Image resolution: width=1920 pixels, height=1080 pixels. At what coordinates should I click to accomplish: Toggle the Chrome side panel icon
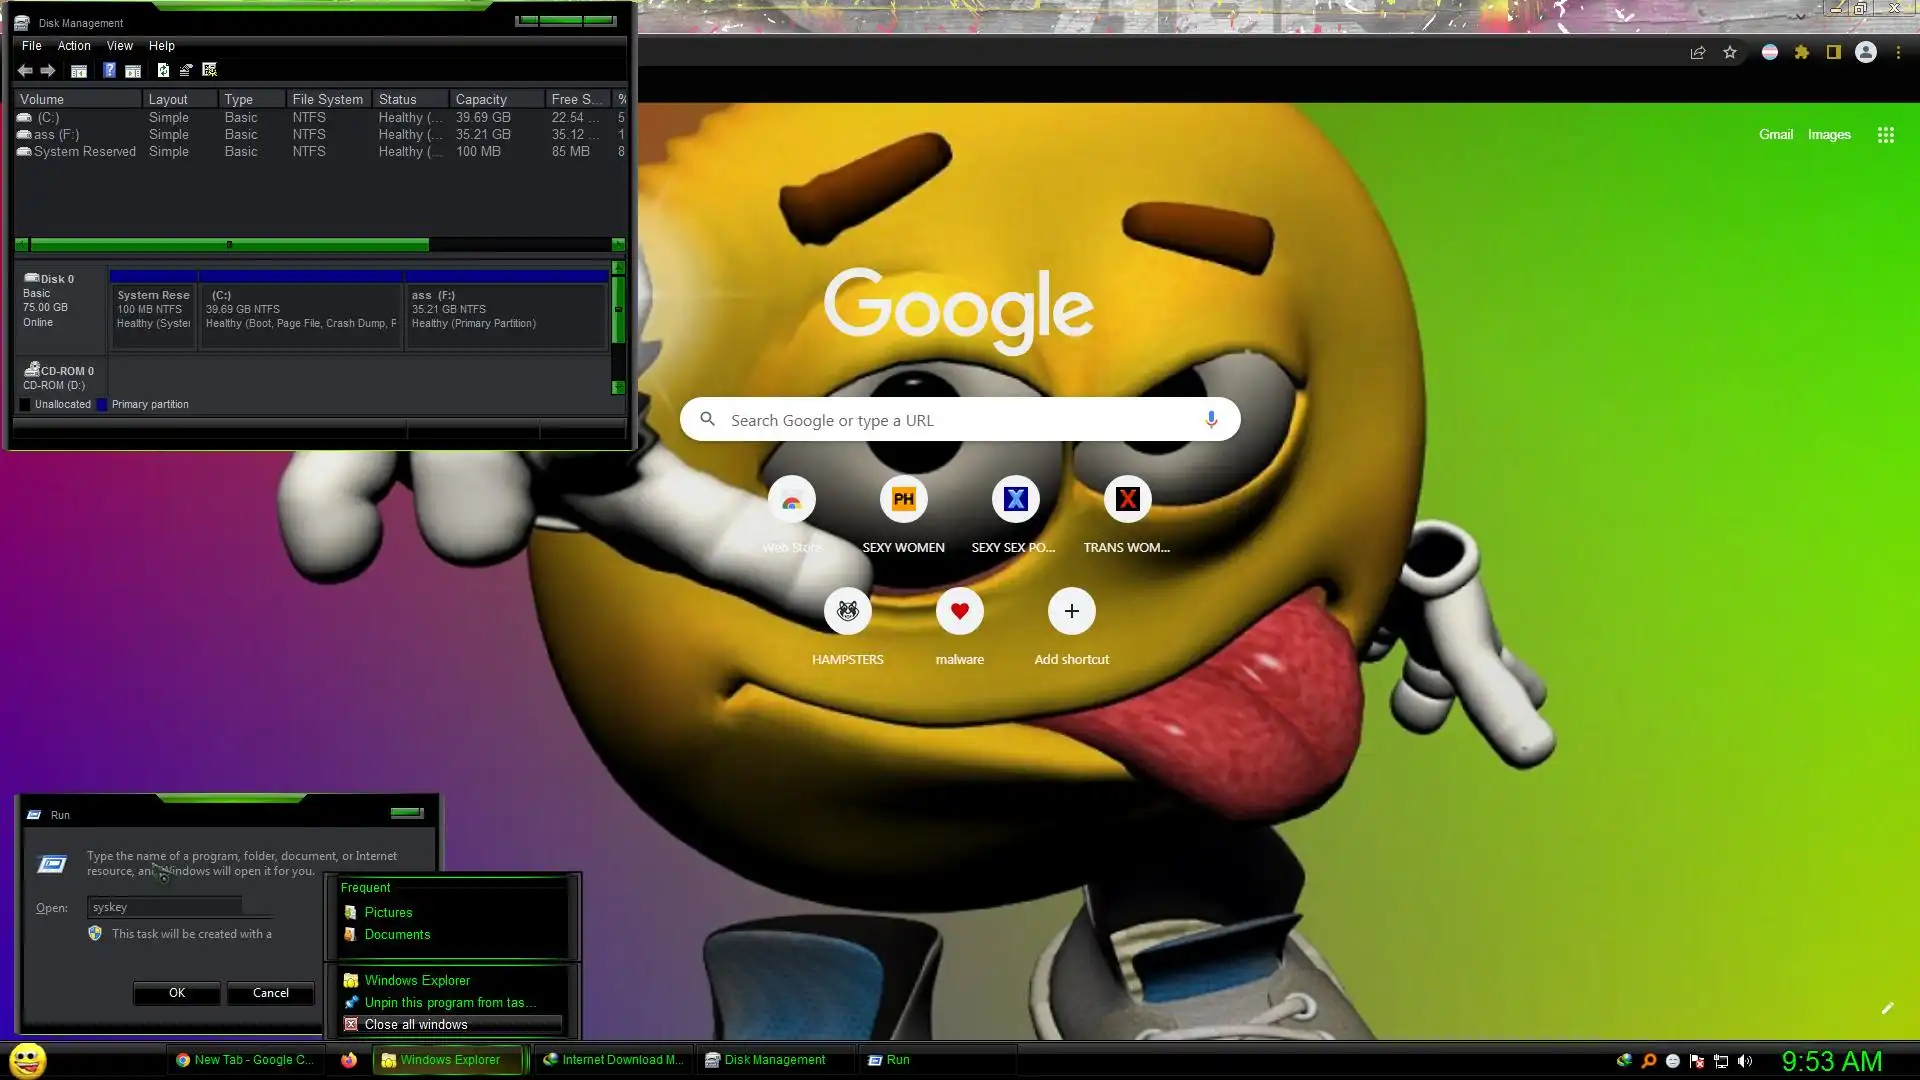1834,53
